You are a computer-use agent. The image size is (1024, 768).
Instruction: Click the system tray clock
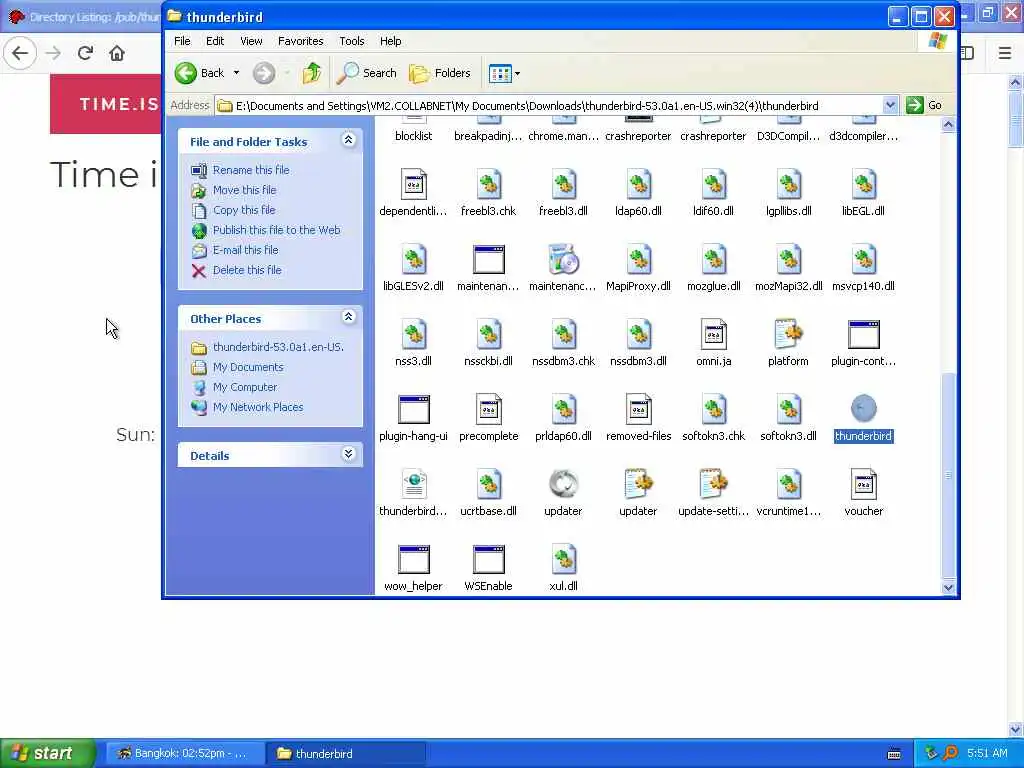click(x=987, y=753)
